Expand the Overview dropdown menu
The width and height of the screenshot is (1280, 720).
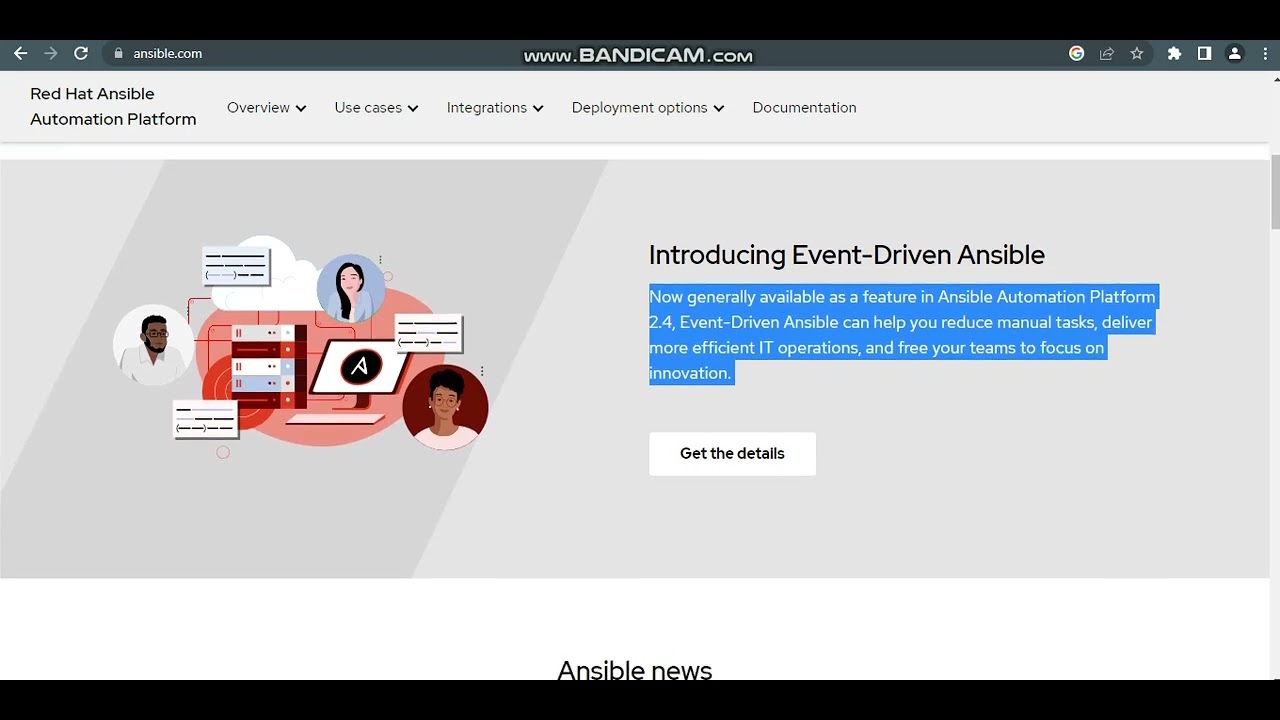point(266,108)
